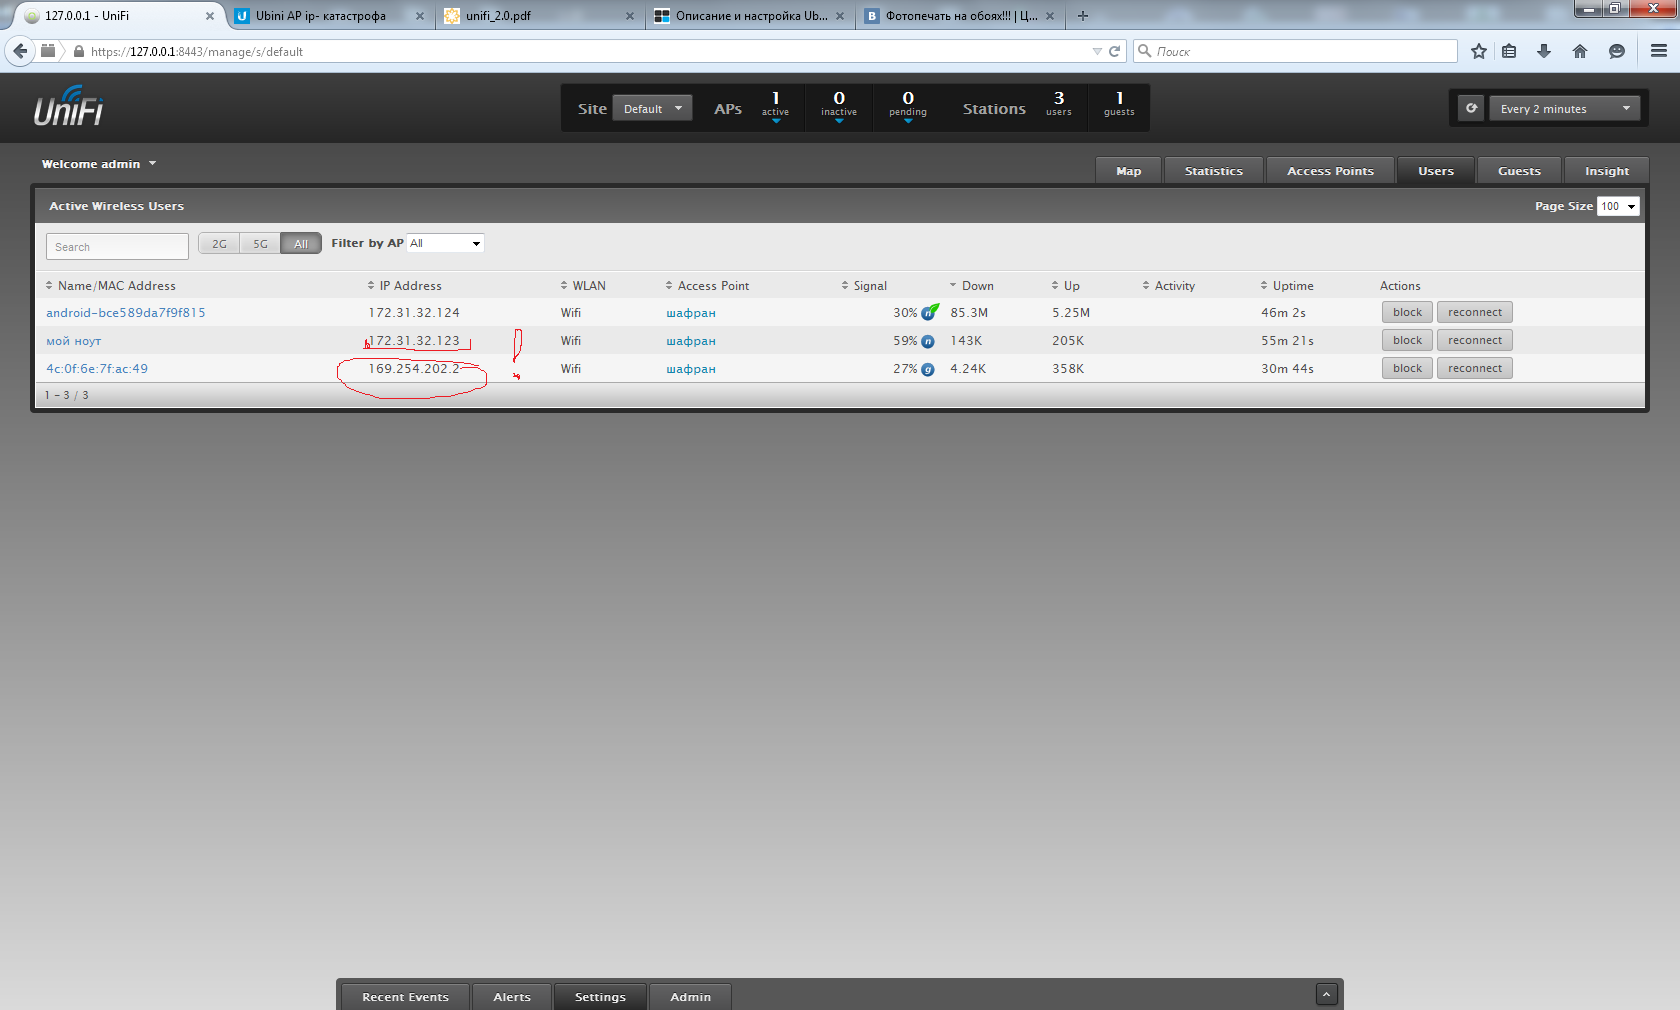
Task: Open the Settings bottom tab
Action: click(x=600, y=997)
